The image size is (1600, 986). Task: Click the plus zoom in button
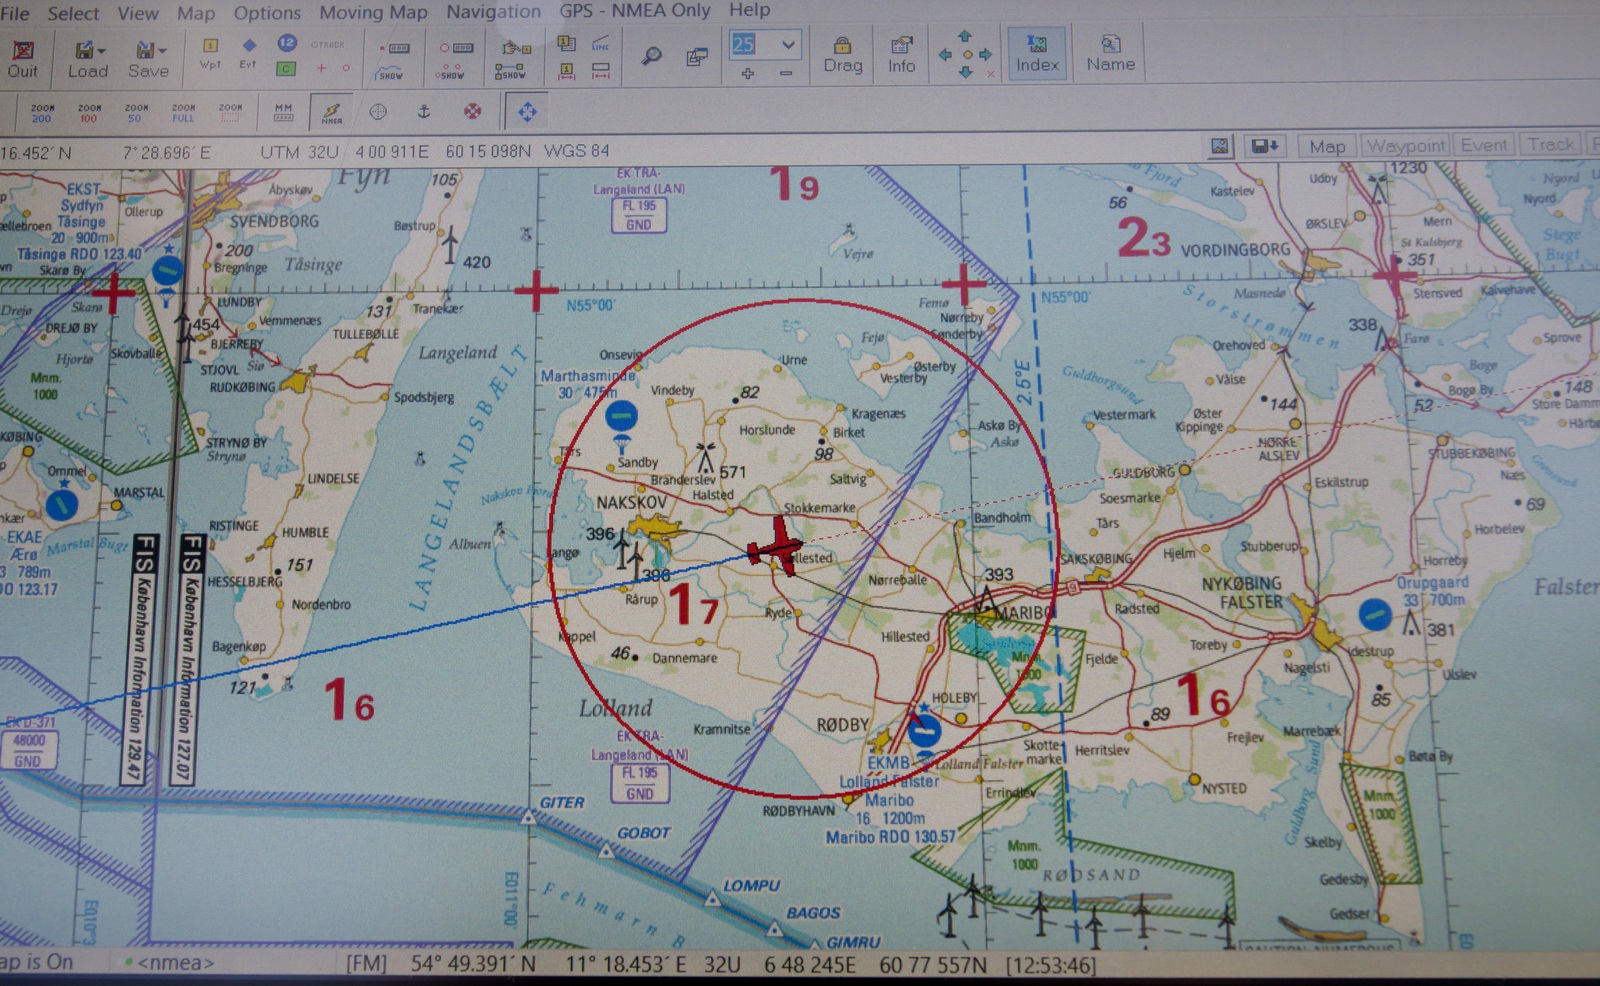[x=747, y=73]
